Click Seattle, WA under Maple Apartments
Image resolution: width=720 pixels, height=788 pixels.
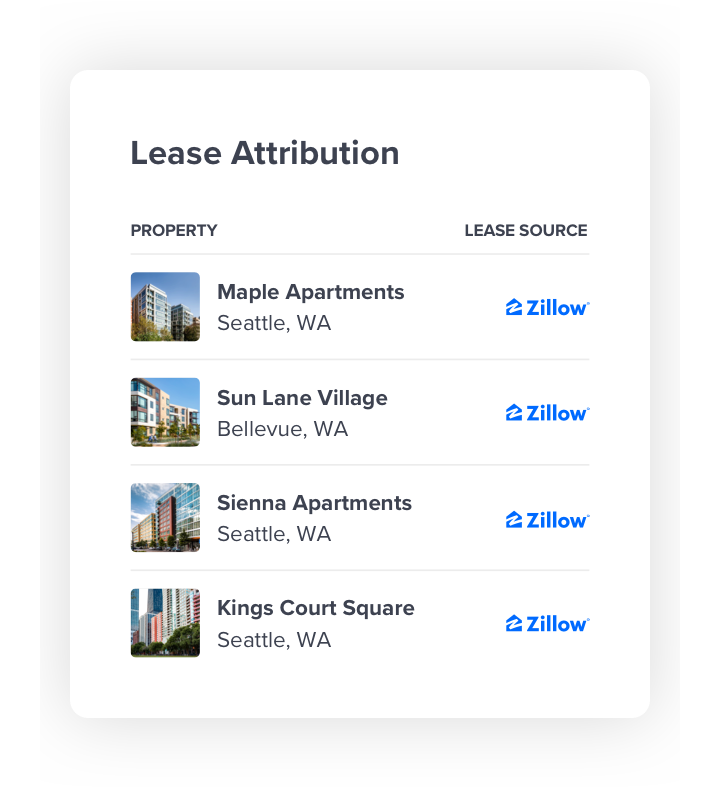tap(274, 324)
